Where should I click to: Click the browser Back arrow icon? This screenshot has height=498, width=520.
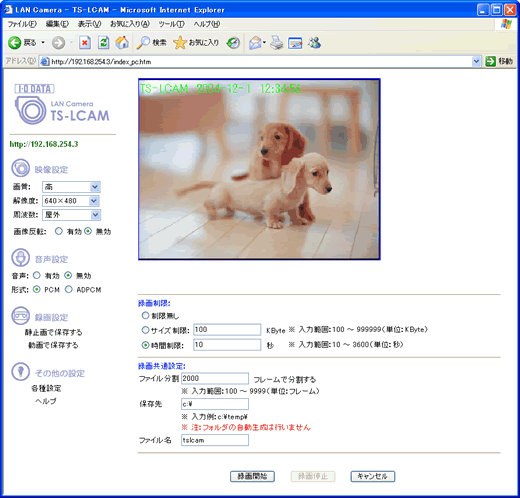click(14, 43)
